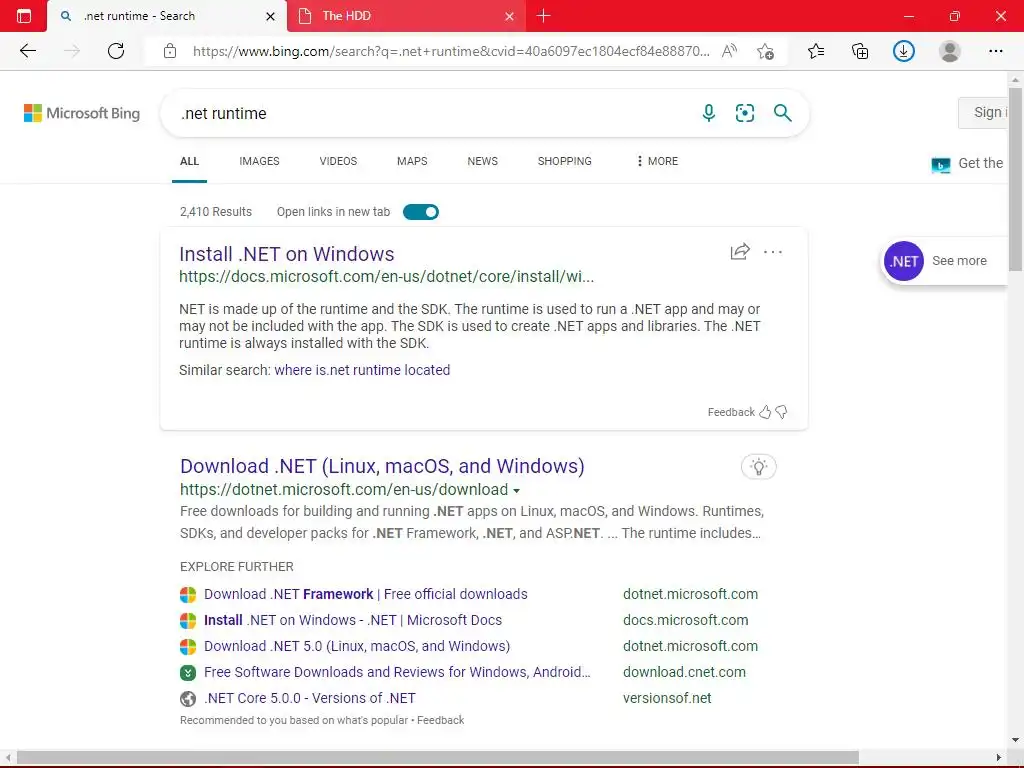Viewport: 1024px width, 768px height.
Task: Select the VIDEOS tab
Action: click(338, 161)
